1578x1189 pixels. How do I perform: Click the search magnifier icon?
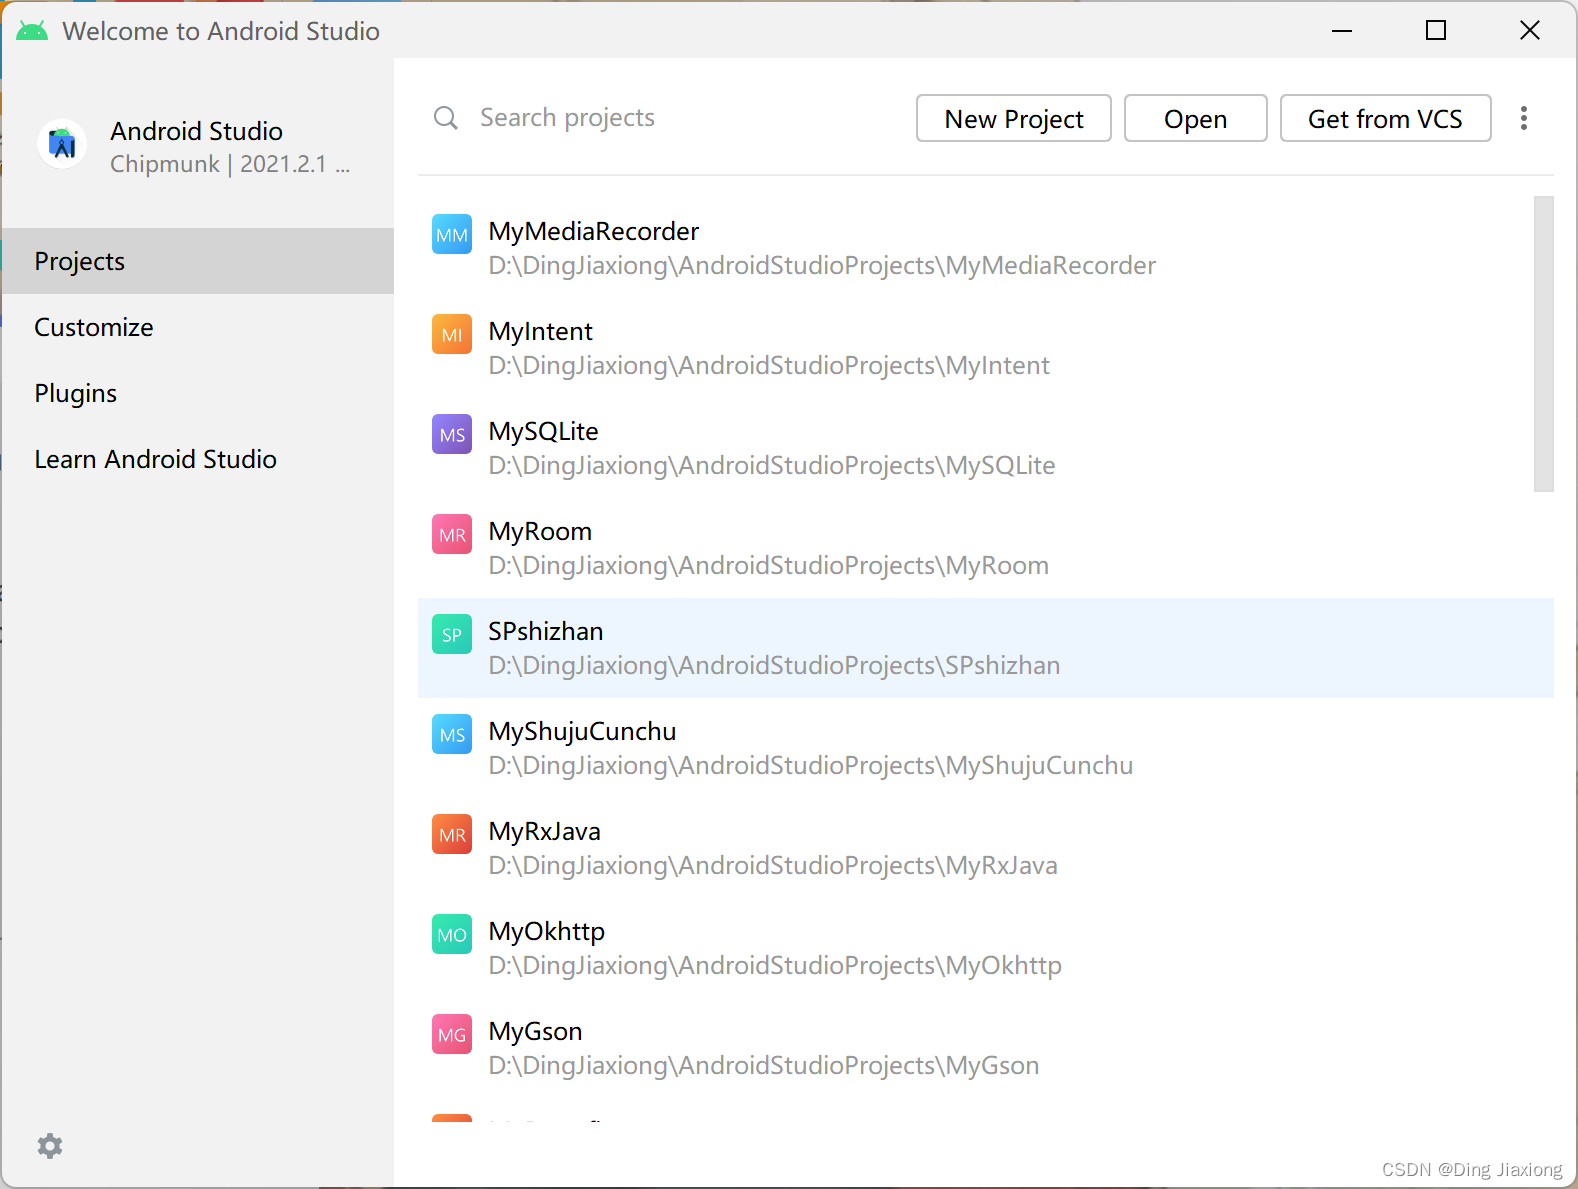(x=446, y=118)
